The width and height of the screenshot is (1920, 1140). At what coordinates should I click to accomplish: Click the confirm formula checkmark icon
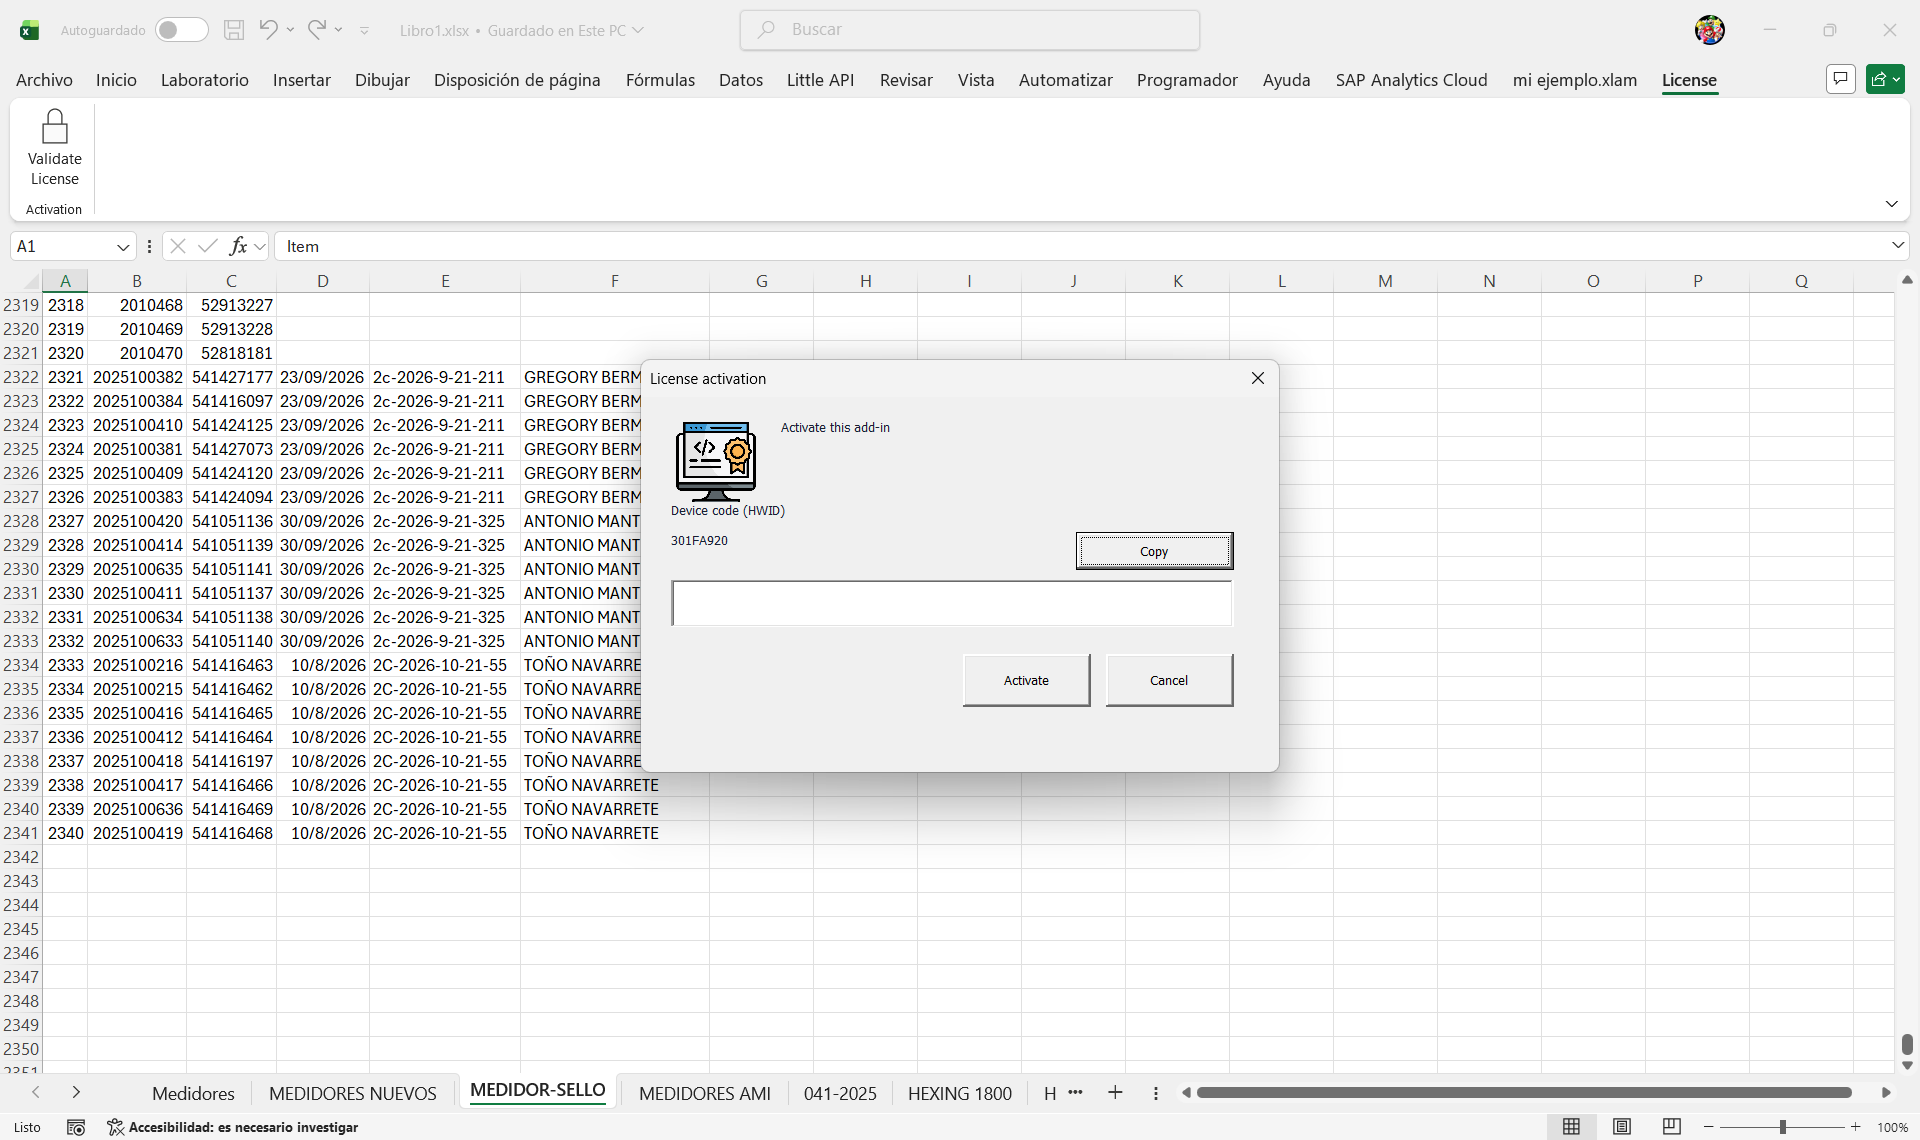point(208,246)
